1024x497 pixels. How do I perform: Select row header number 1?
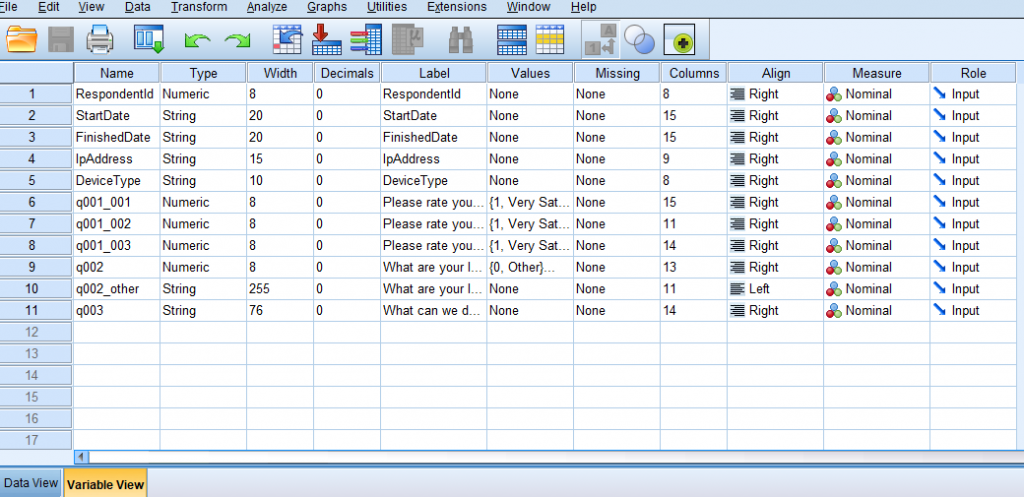[x=37, y=94]
